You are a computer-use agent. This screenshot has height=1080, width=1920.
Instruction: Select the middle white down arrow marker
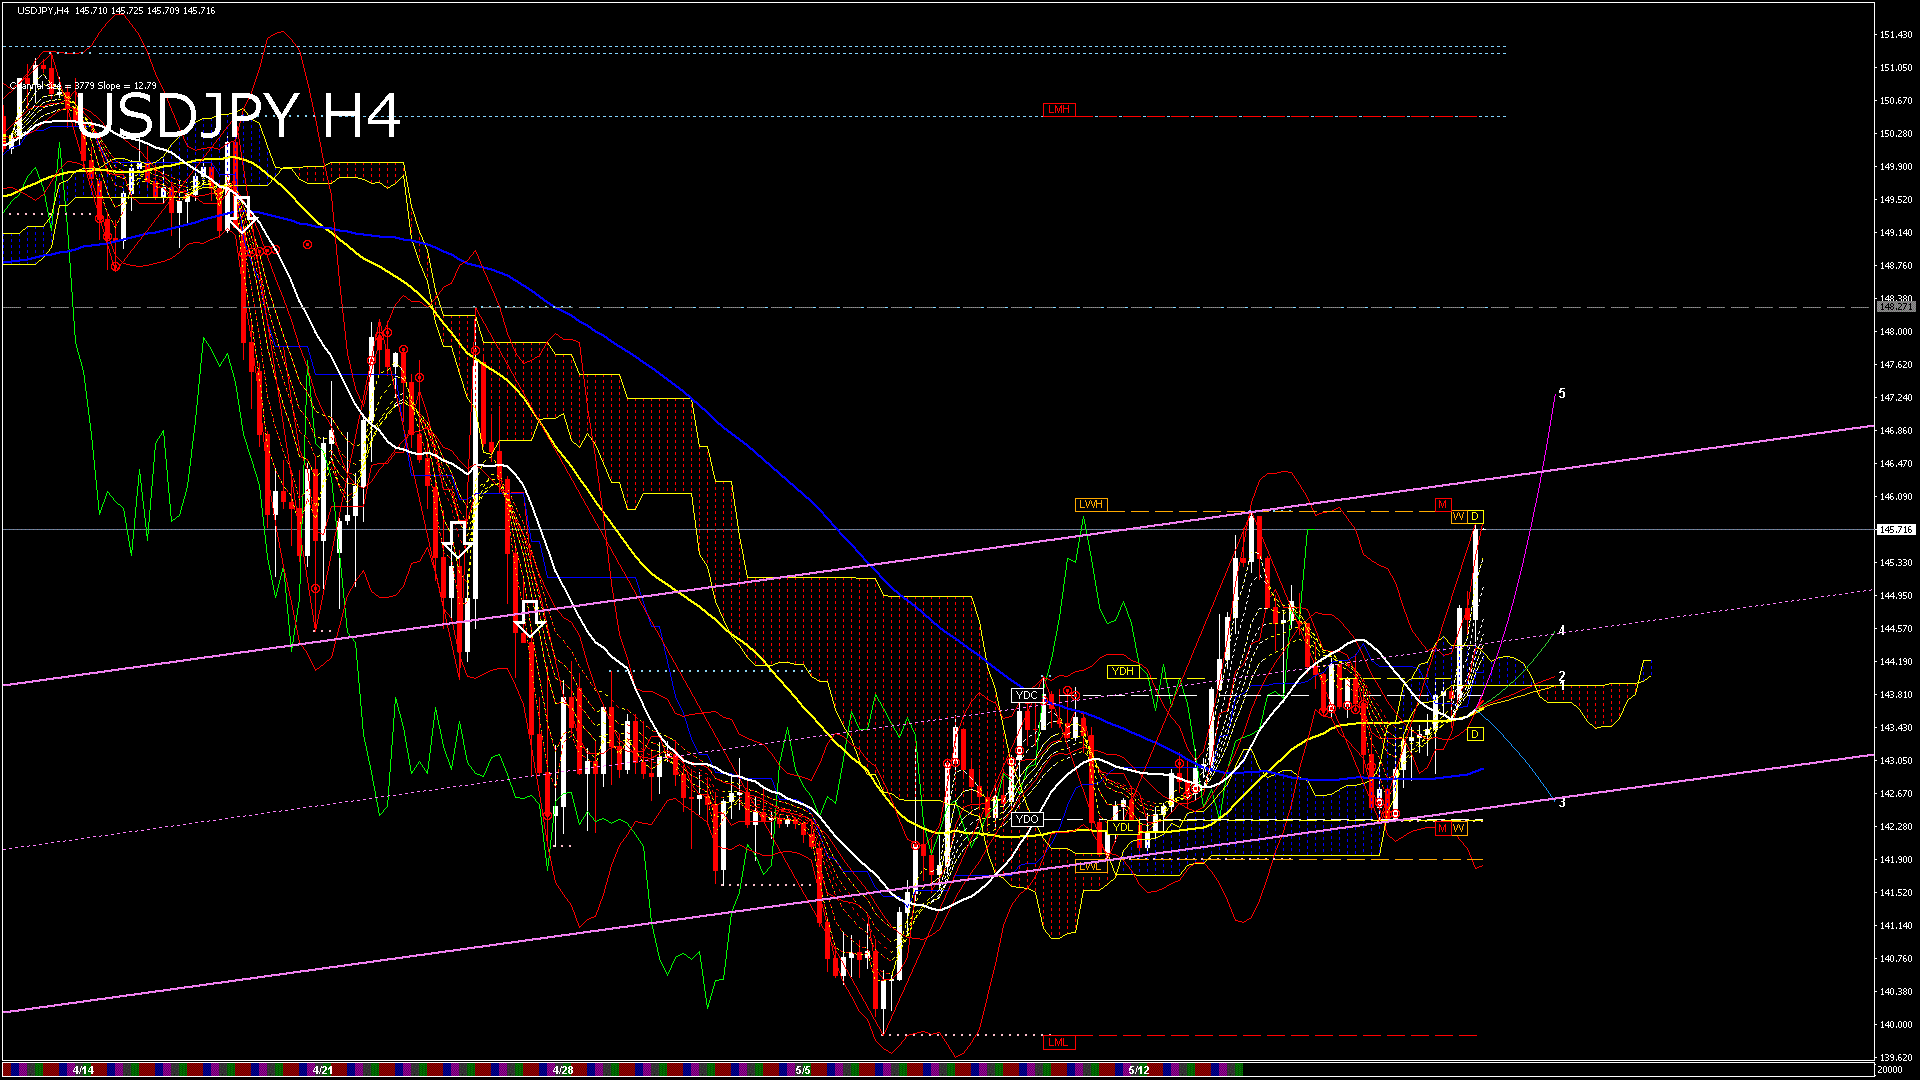pos(458,539)
